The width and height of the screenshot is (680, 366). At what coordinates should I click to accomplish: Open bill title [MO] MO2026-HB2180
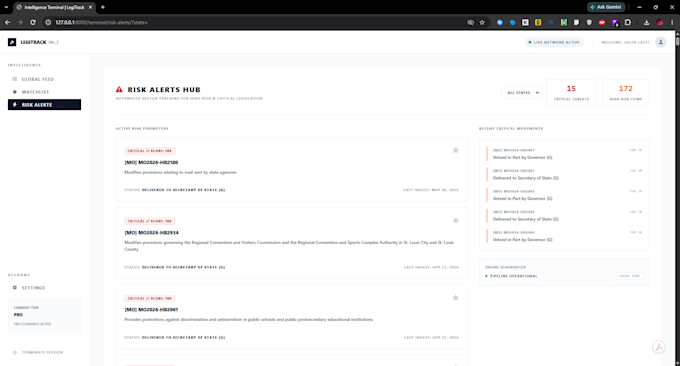click(x=151, y=162)
